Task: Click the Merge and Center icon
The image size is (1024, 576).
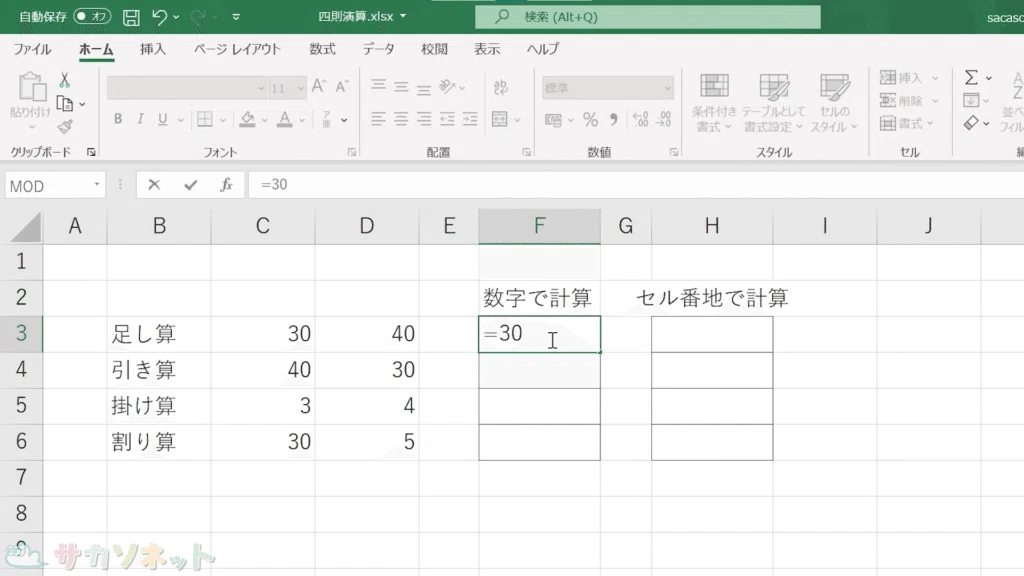Action: pyautogui.click(x=500, y=119)
